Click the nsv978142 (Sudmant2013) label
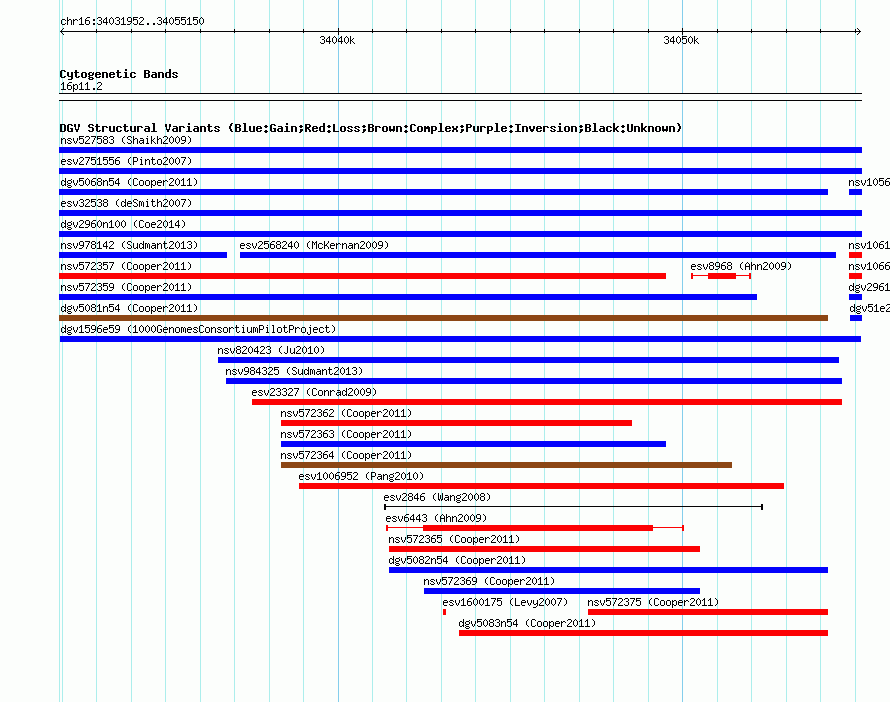 tap(129, 245)
